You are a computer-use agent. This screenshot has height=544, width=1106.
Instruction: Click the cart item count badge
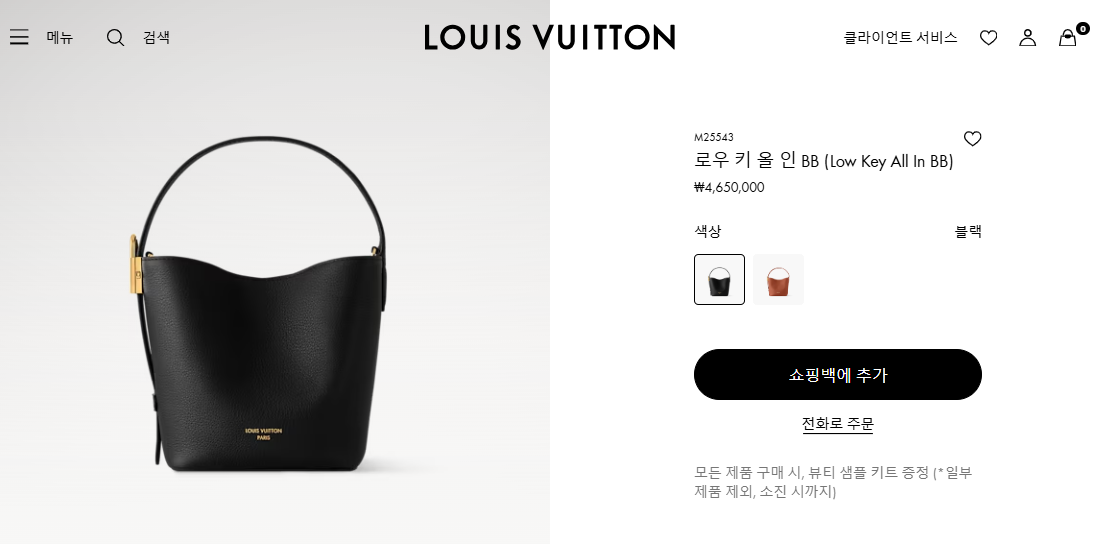pyautogui.click(x=1083, y=28)
